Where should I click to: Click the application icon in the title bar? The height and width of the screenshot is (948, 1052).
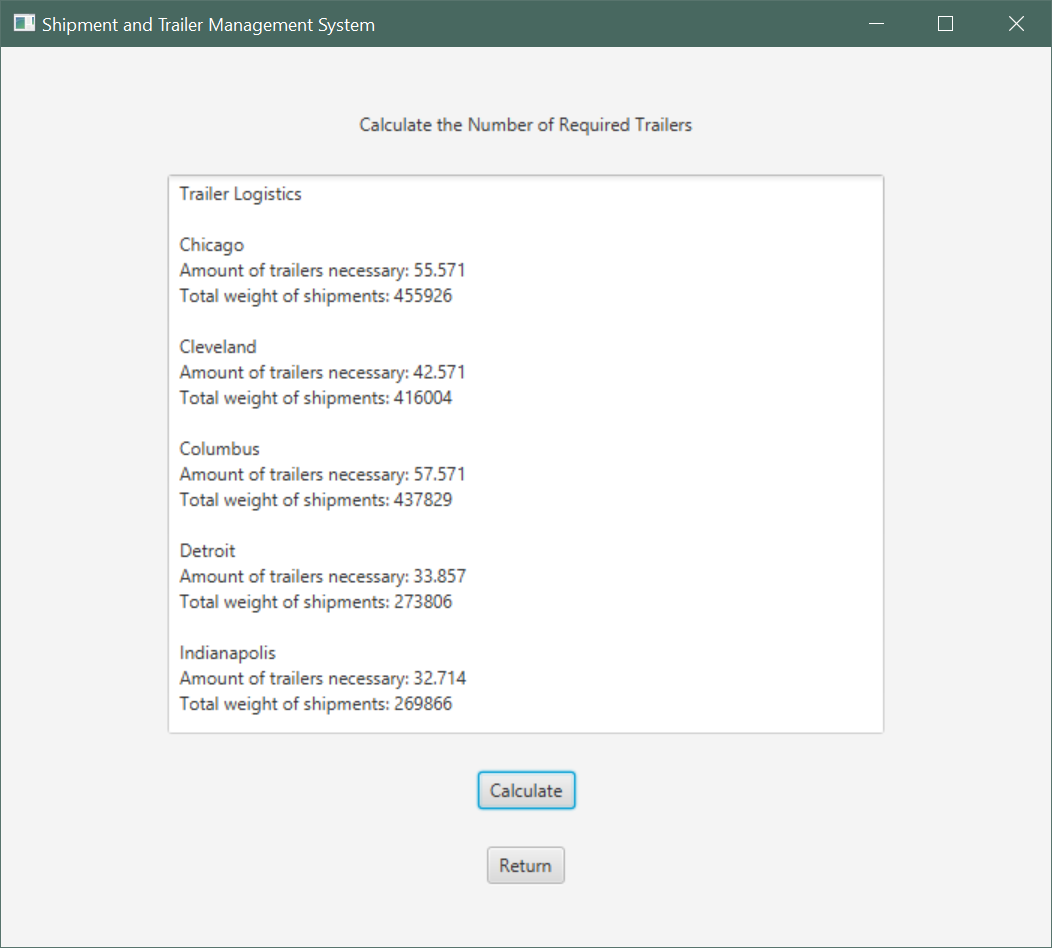(24, 24)
